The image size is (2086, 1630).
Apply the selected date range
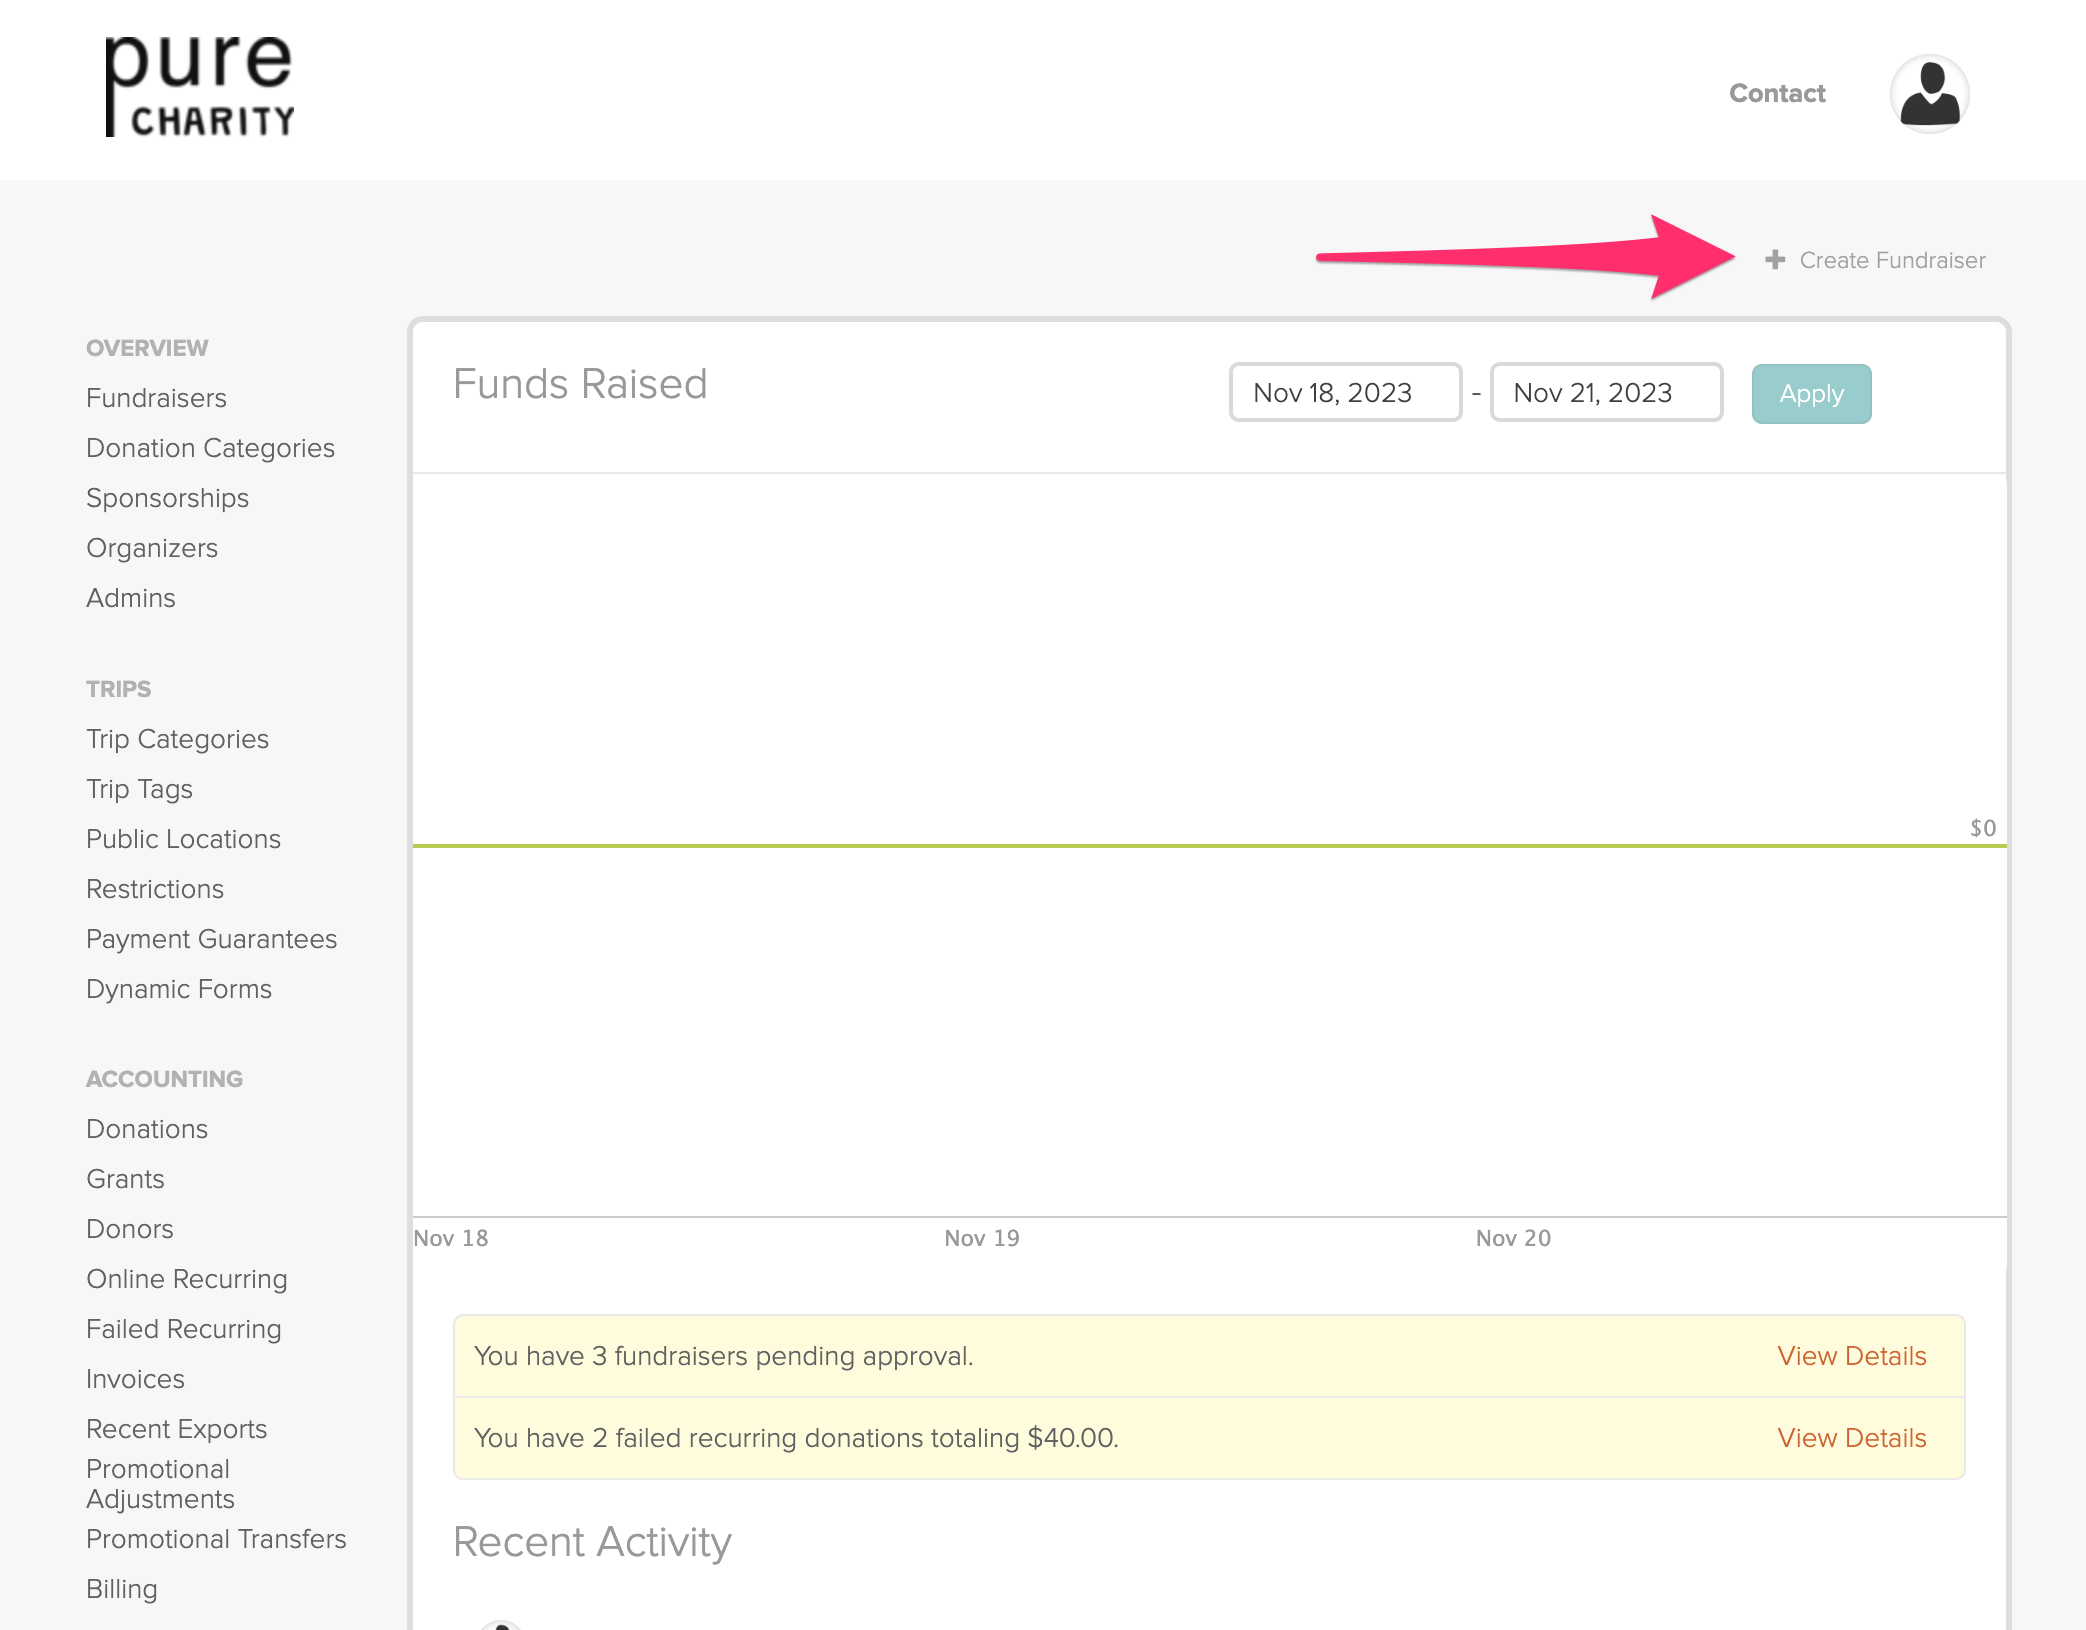pos(1811,394)
